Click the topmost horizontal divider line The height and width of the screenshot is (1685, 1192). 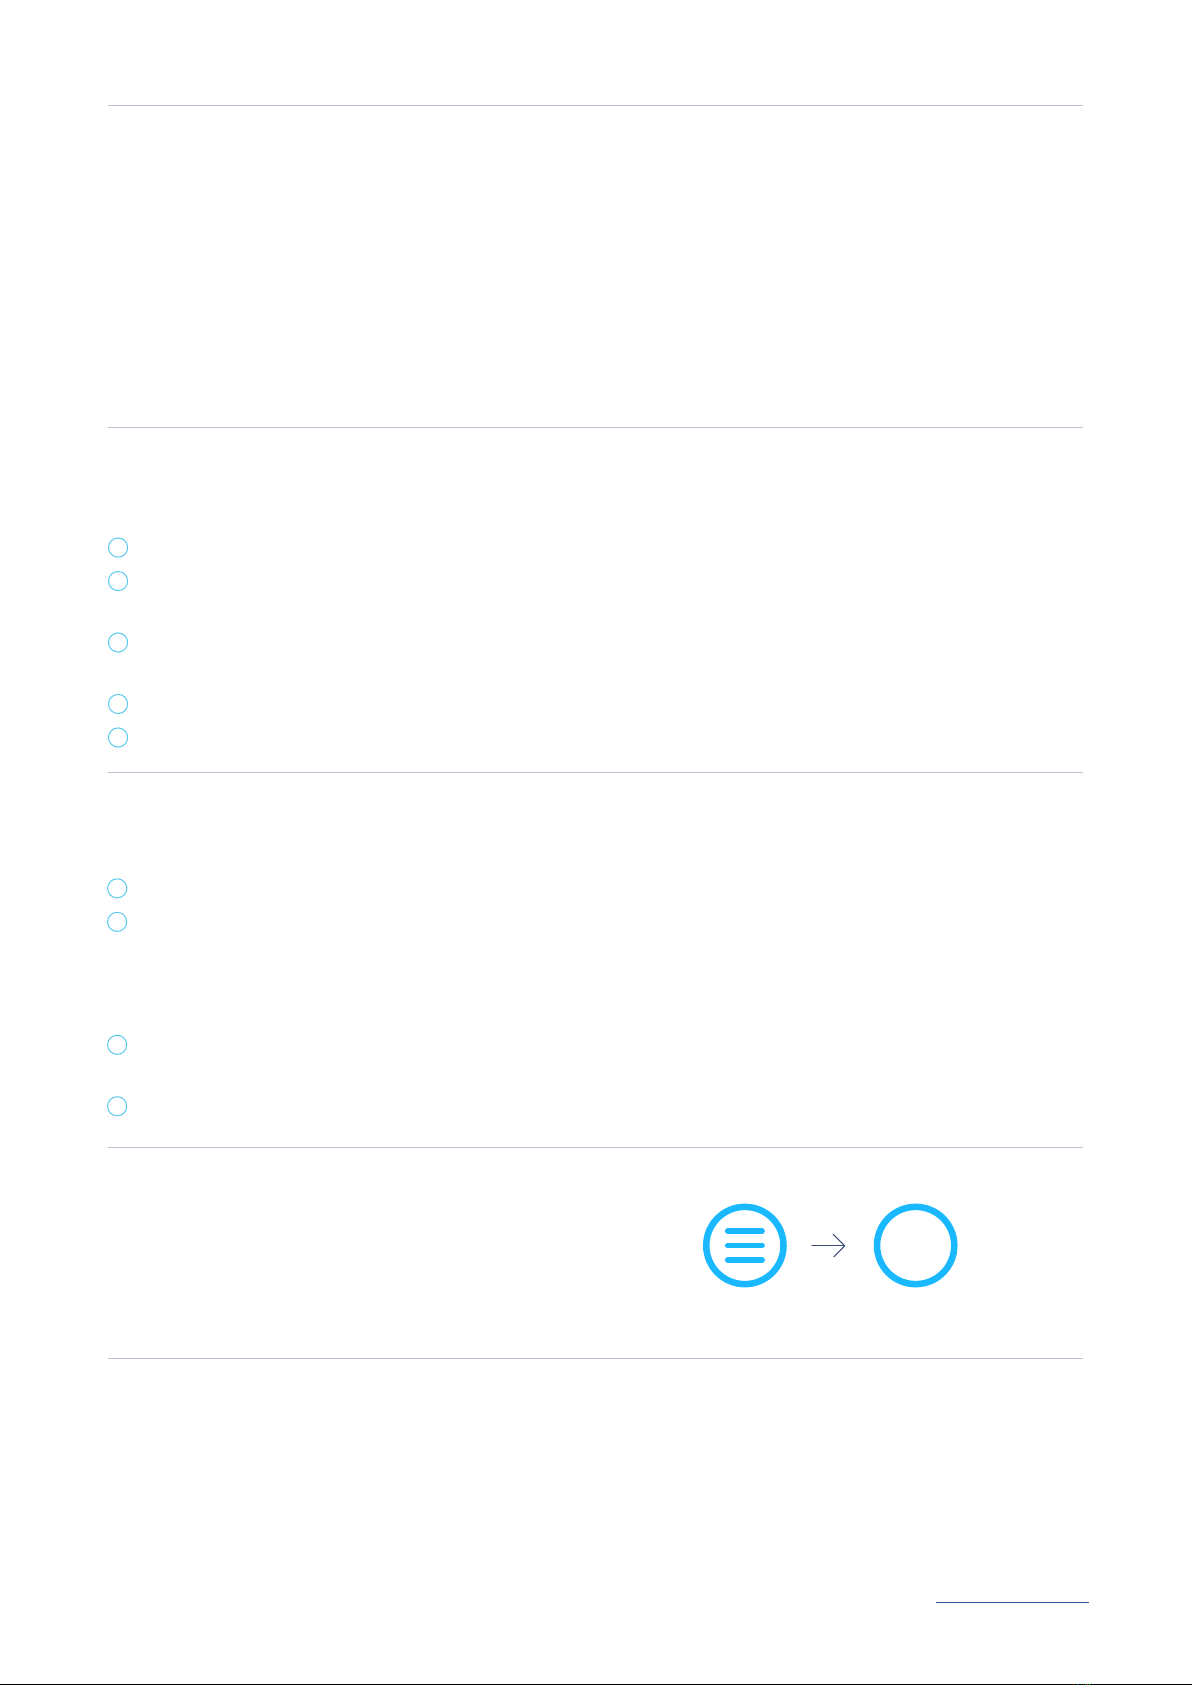tap(595, 105)
